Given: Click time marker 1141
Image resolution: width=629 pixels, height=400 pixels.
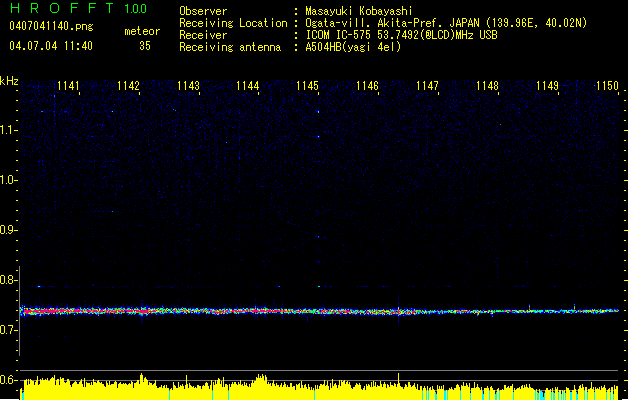Looking at the screenshot, I should pyautogui.click(x=68, y=86).
